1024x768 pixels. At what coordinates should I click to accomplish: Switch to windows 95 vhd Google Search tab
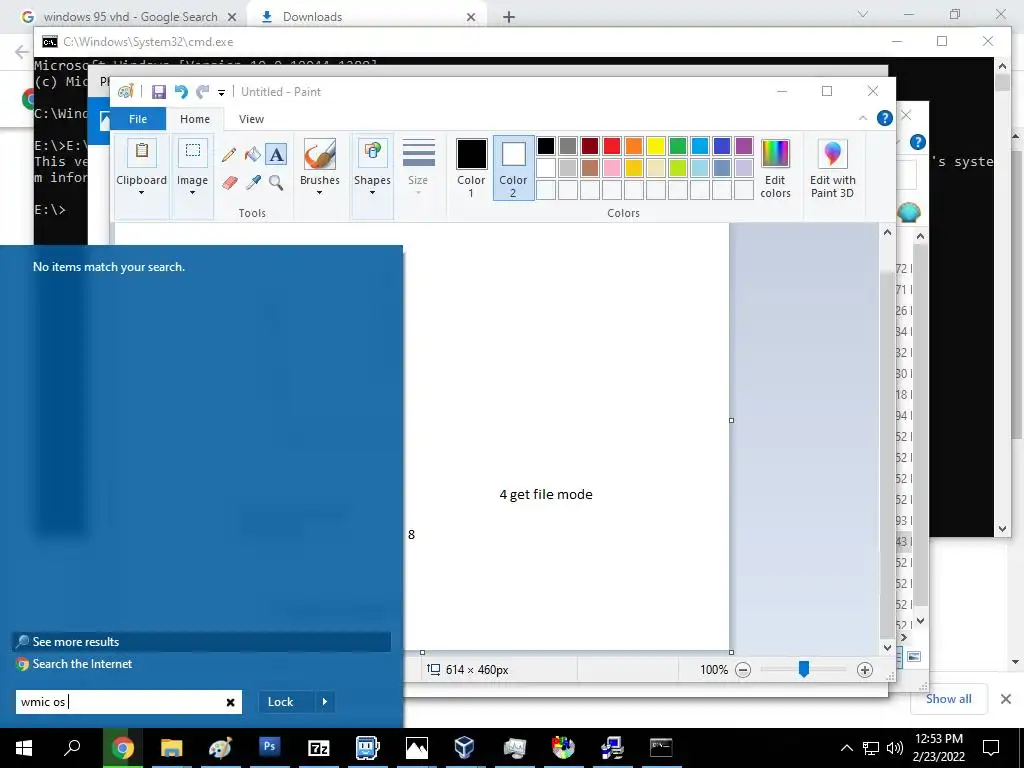pyautogui.click(x=130, y=17)
